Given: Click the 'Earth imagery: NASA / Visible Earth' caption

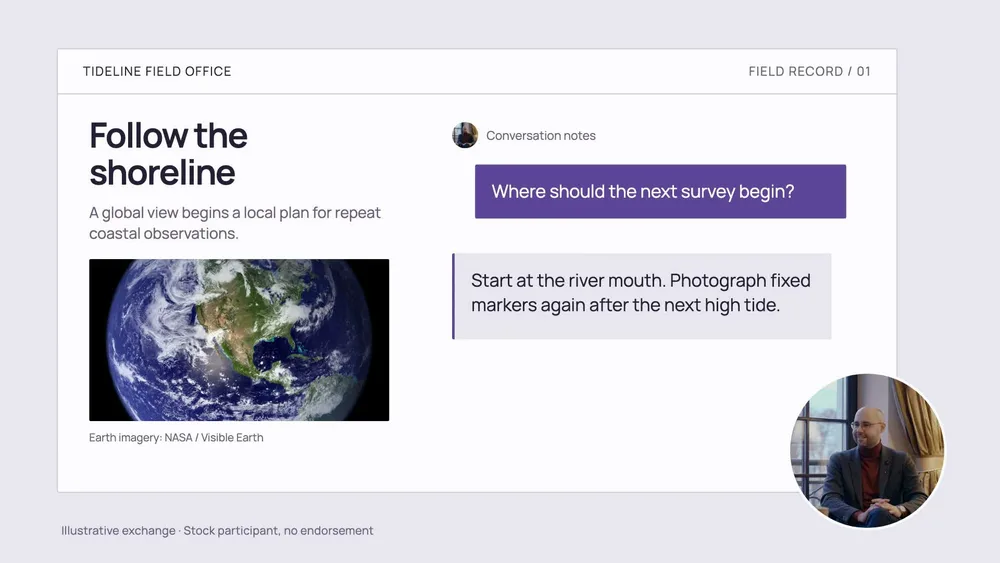Looking at the screenshot, I should point(176,437).
